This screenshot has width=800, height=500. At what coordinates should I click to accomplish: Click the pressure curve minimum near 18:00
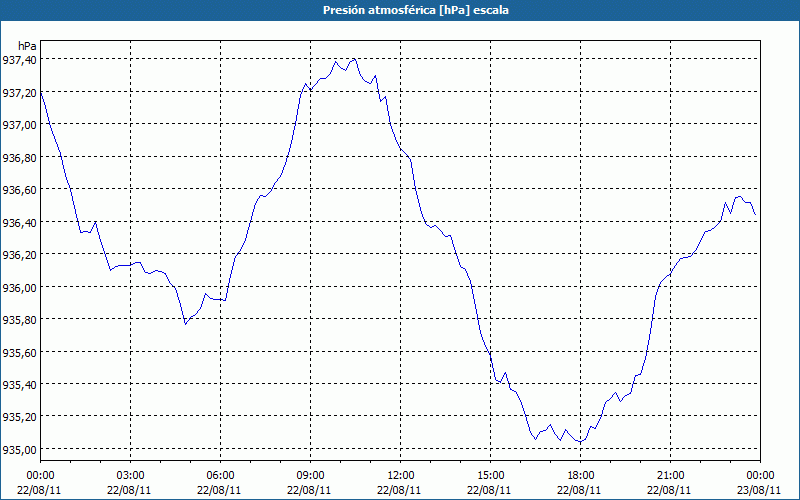[580, 442]
